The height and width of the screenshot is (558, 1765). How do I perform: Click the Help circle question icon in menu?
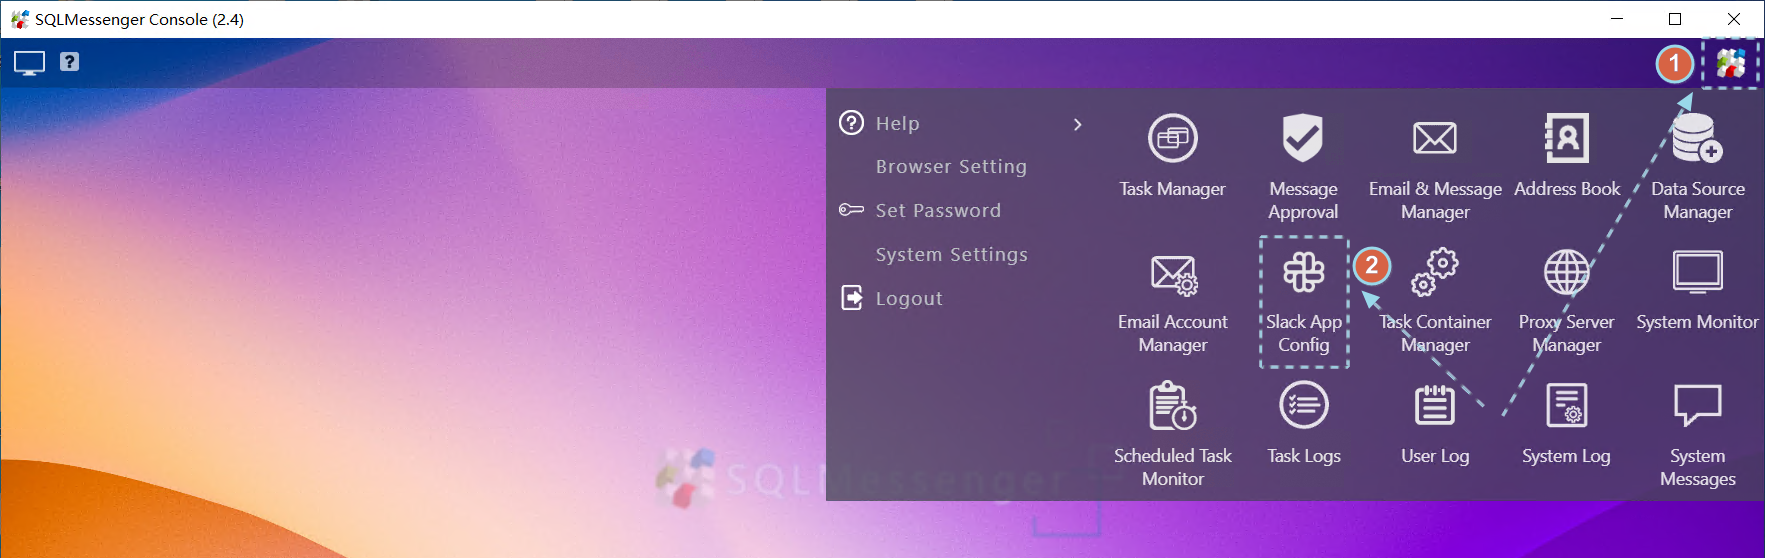click(851, 123)
